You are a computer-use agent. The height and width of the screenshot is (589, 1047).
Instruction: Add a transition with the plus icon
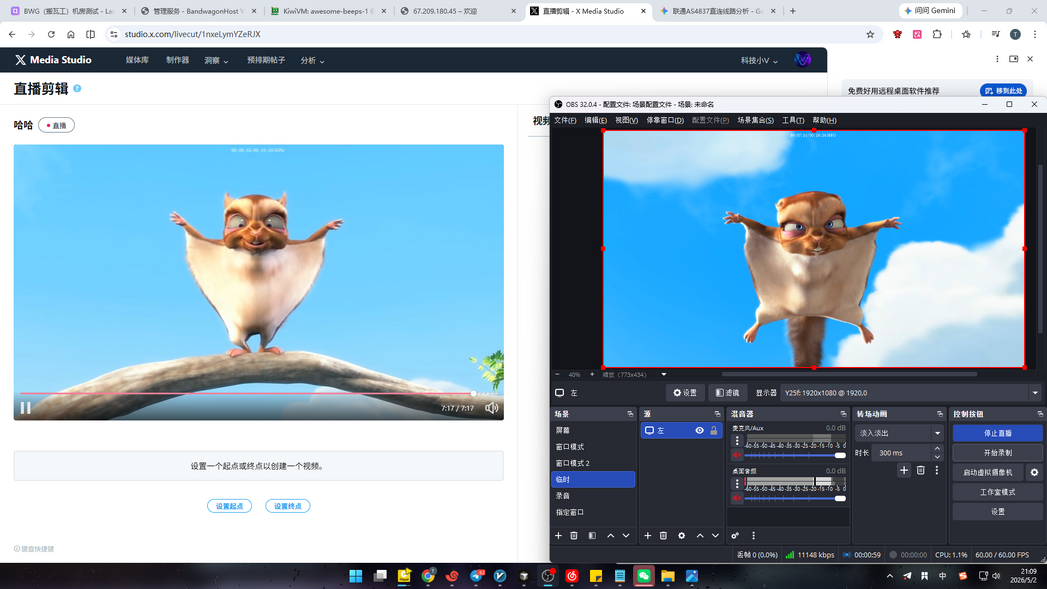point(903,470)
